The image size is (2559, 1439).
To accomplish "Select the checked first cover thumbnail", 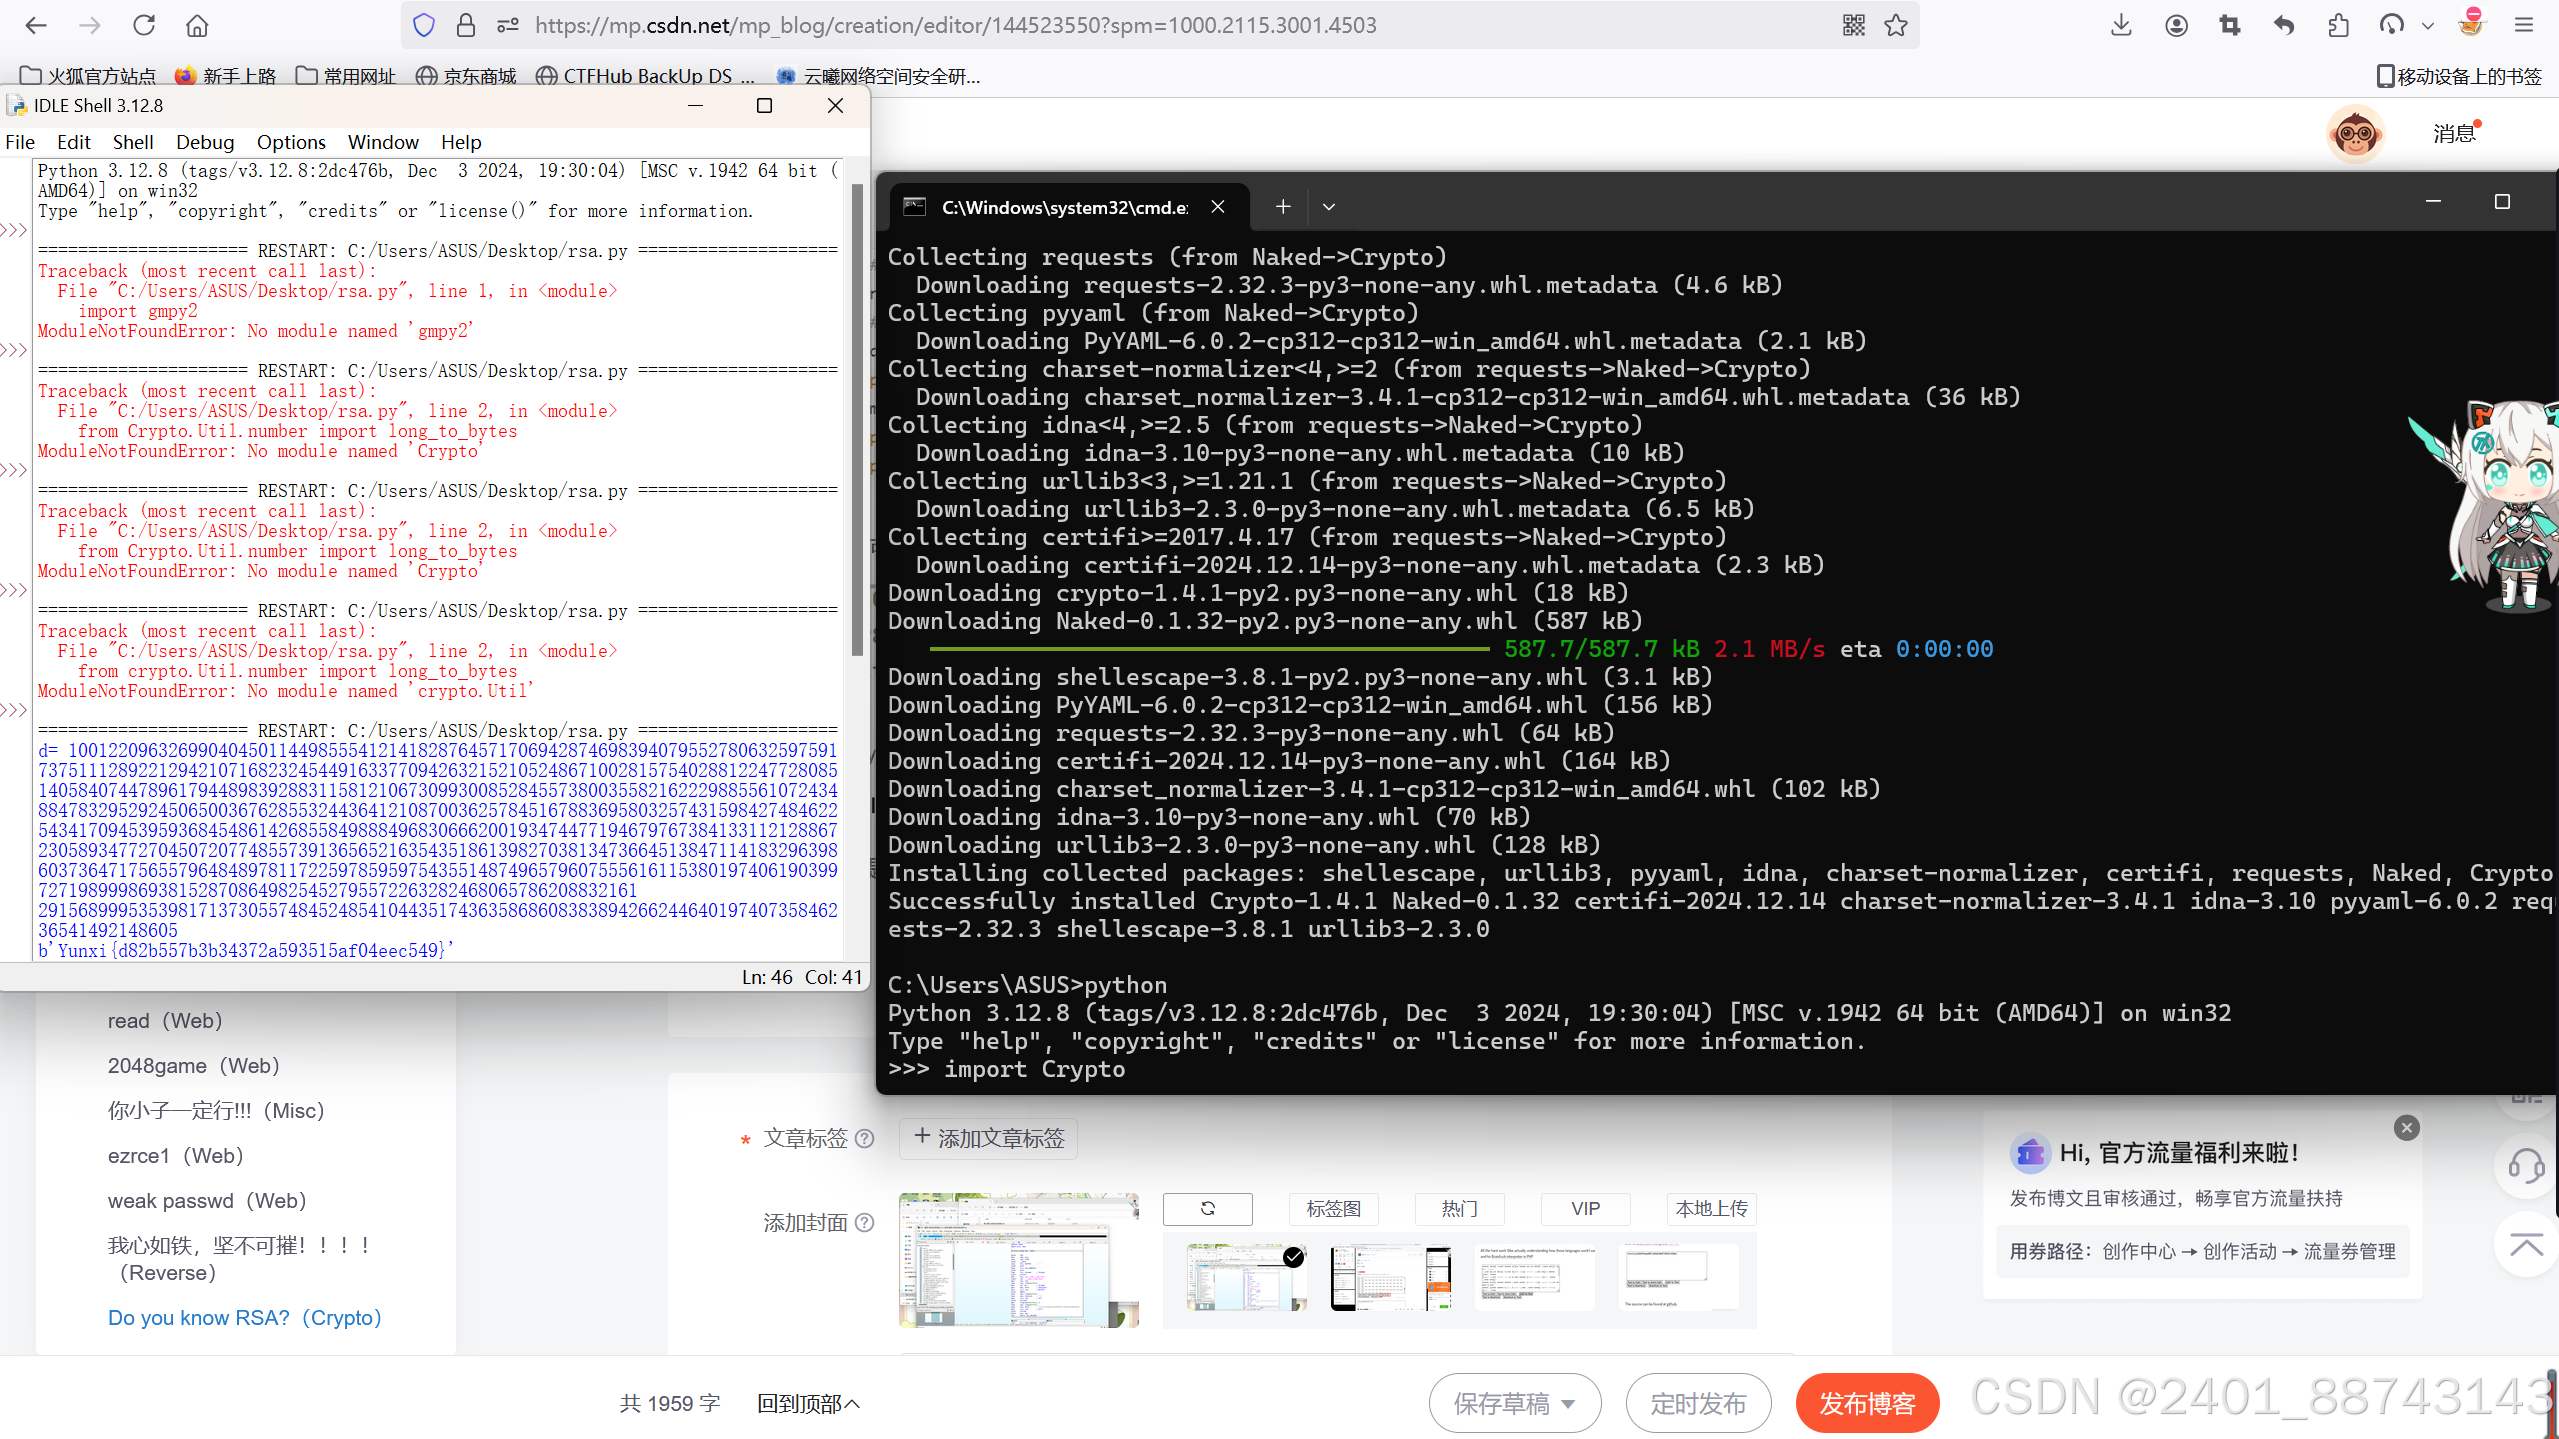I will tap(1245, 1277).
